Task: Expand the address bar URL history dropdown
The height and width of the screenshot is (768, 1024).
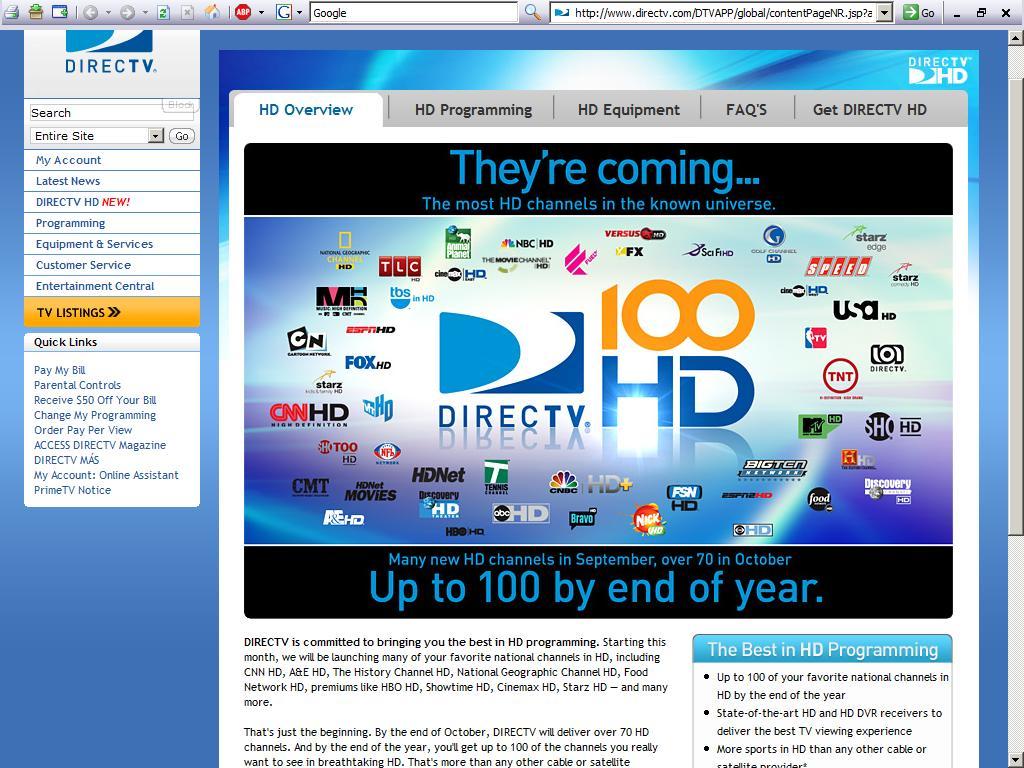Action: pos(884,12)
